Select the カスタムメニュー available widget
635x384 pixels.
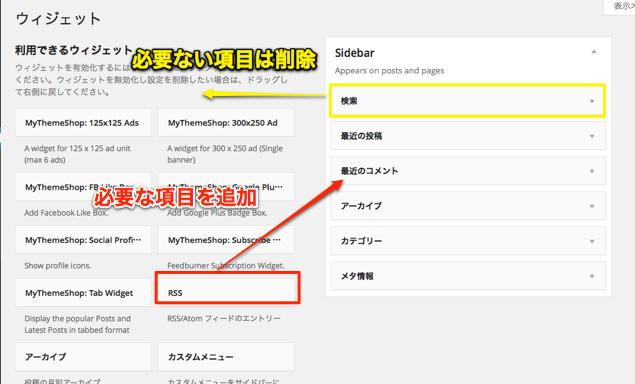click(226, 357)
